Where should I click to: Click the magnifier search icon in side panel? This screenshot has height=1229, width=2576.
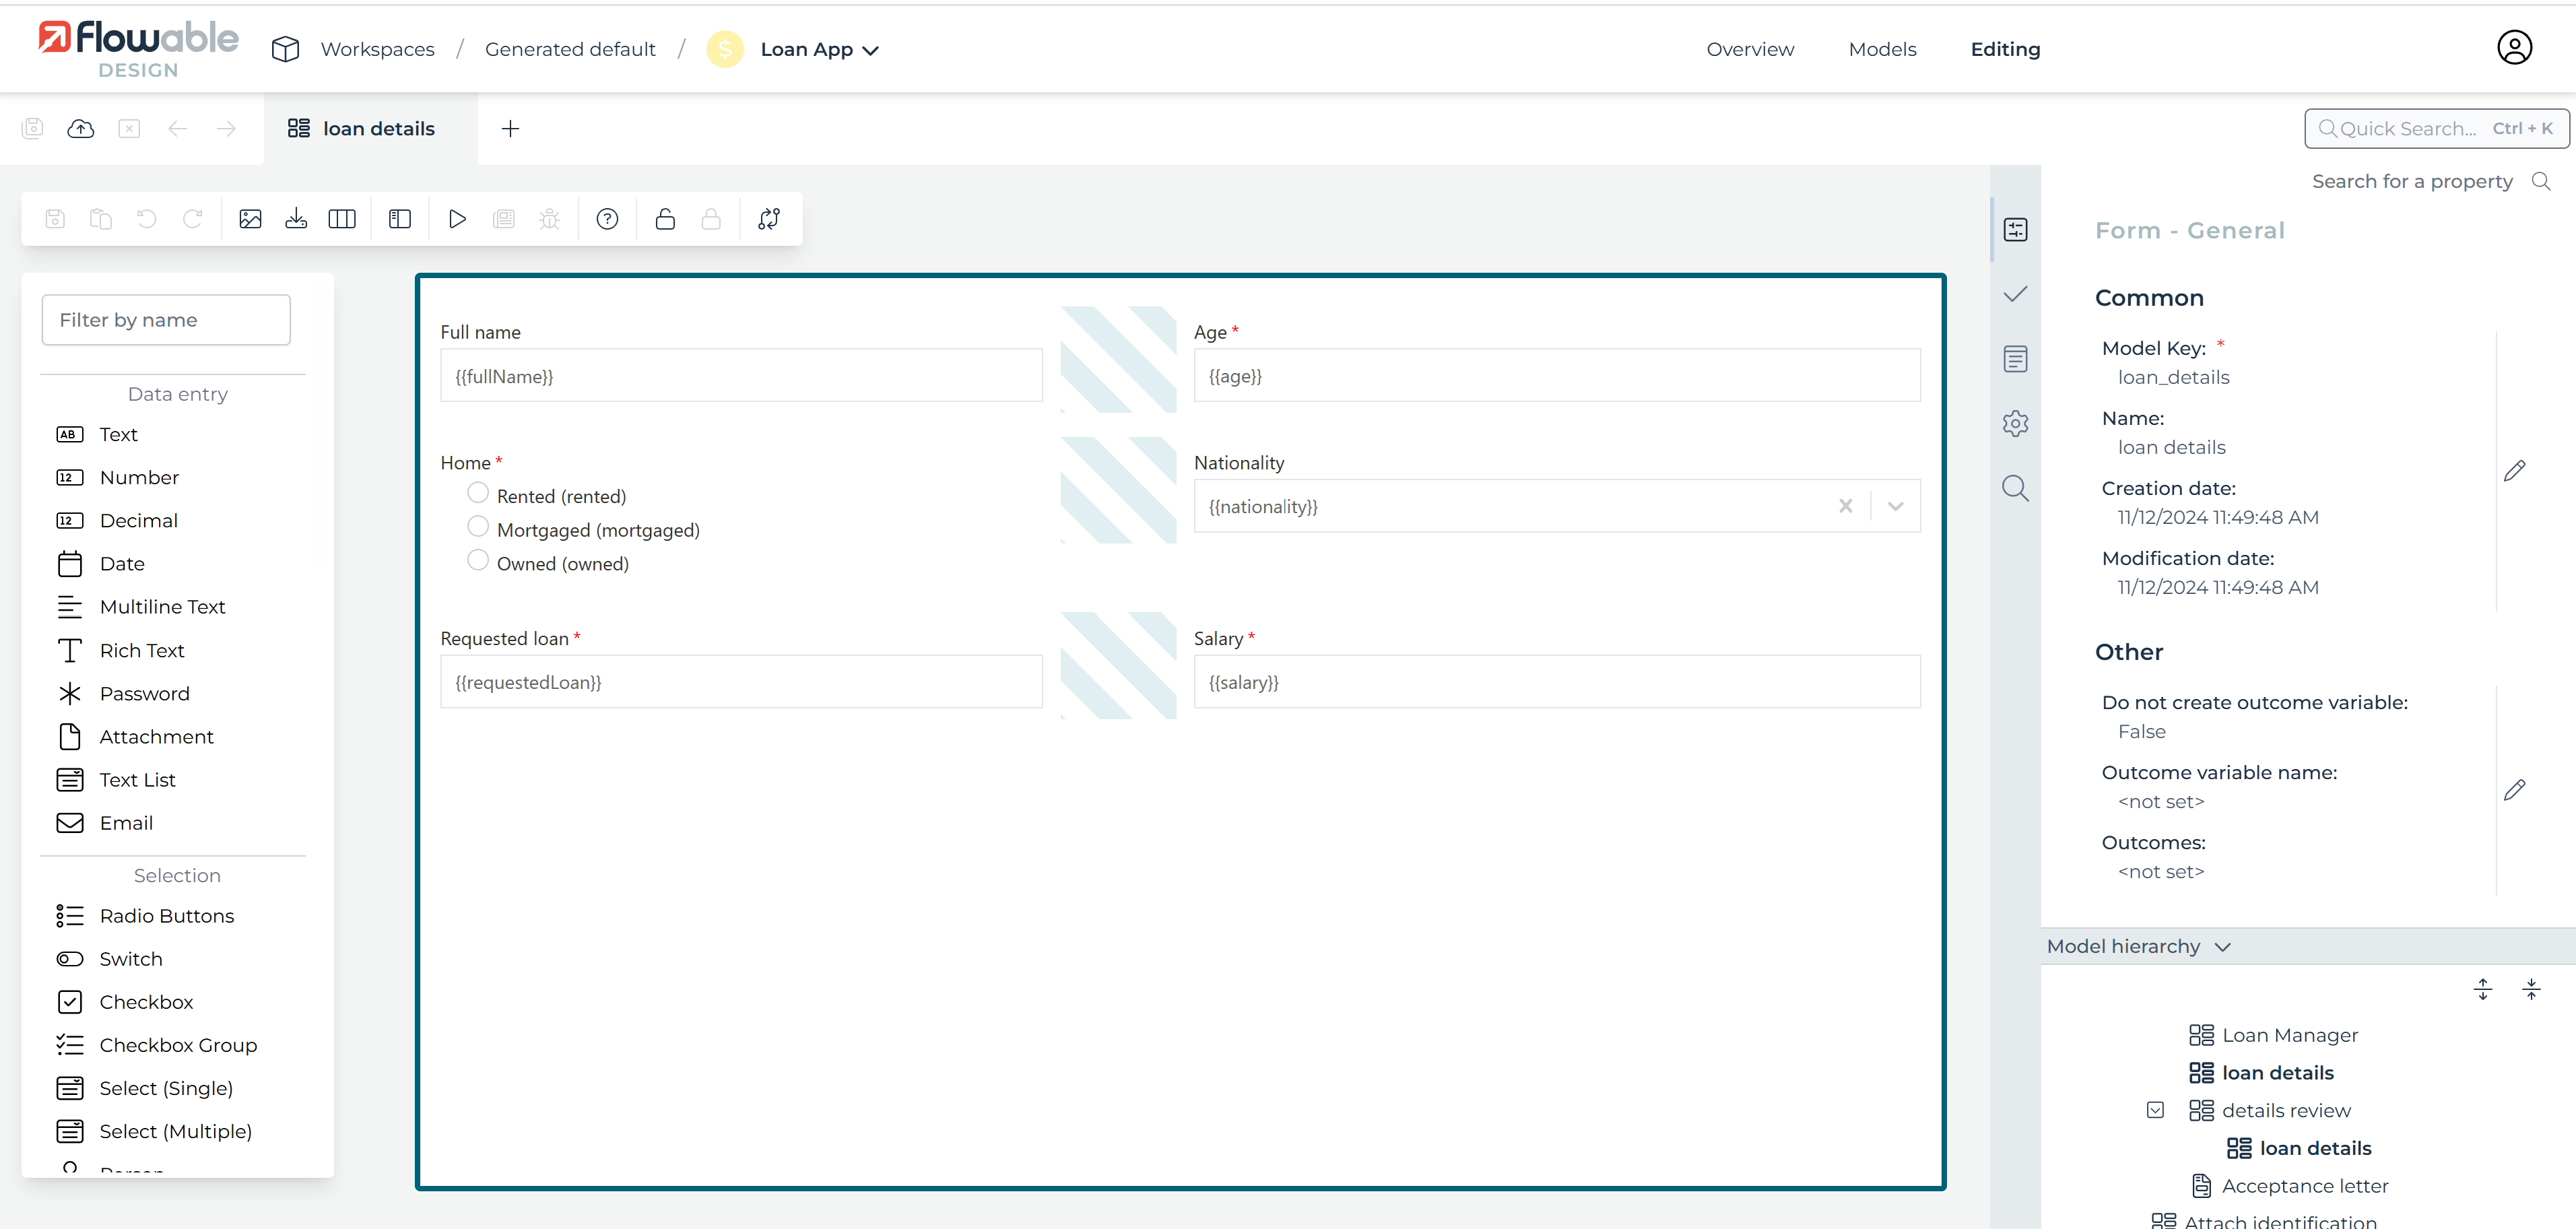(x=2015, y=488)
